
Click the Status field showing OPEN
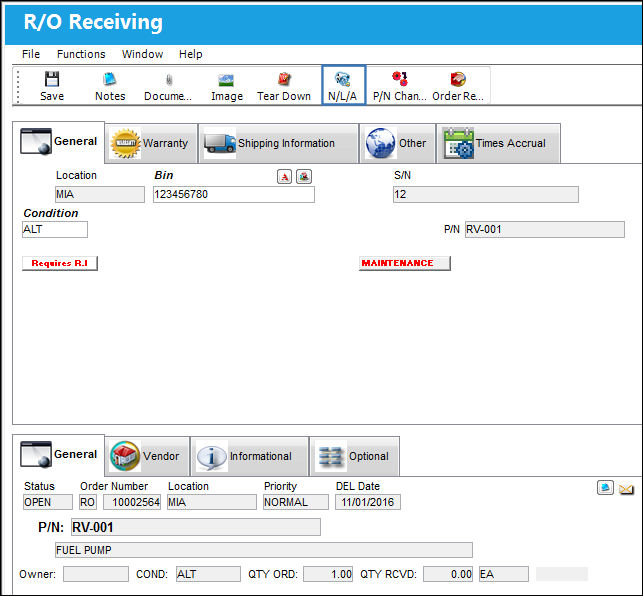coord(48,502)
